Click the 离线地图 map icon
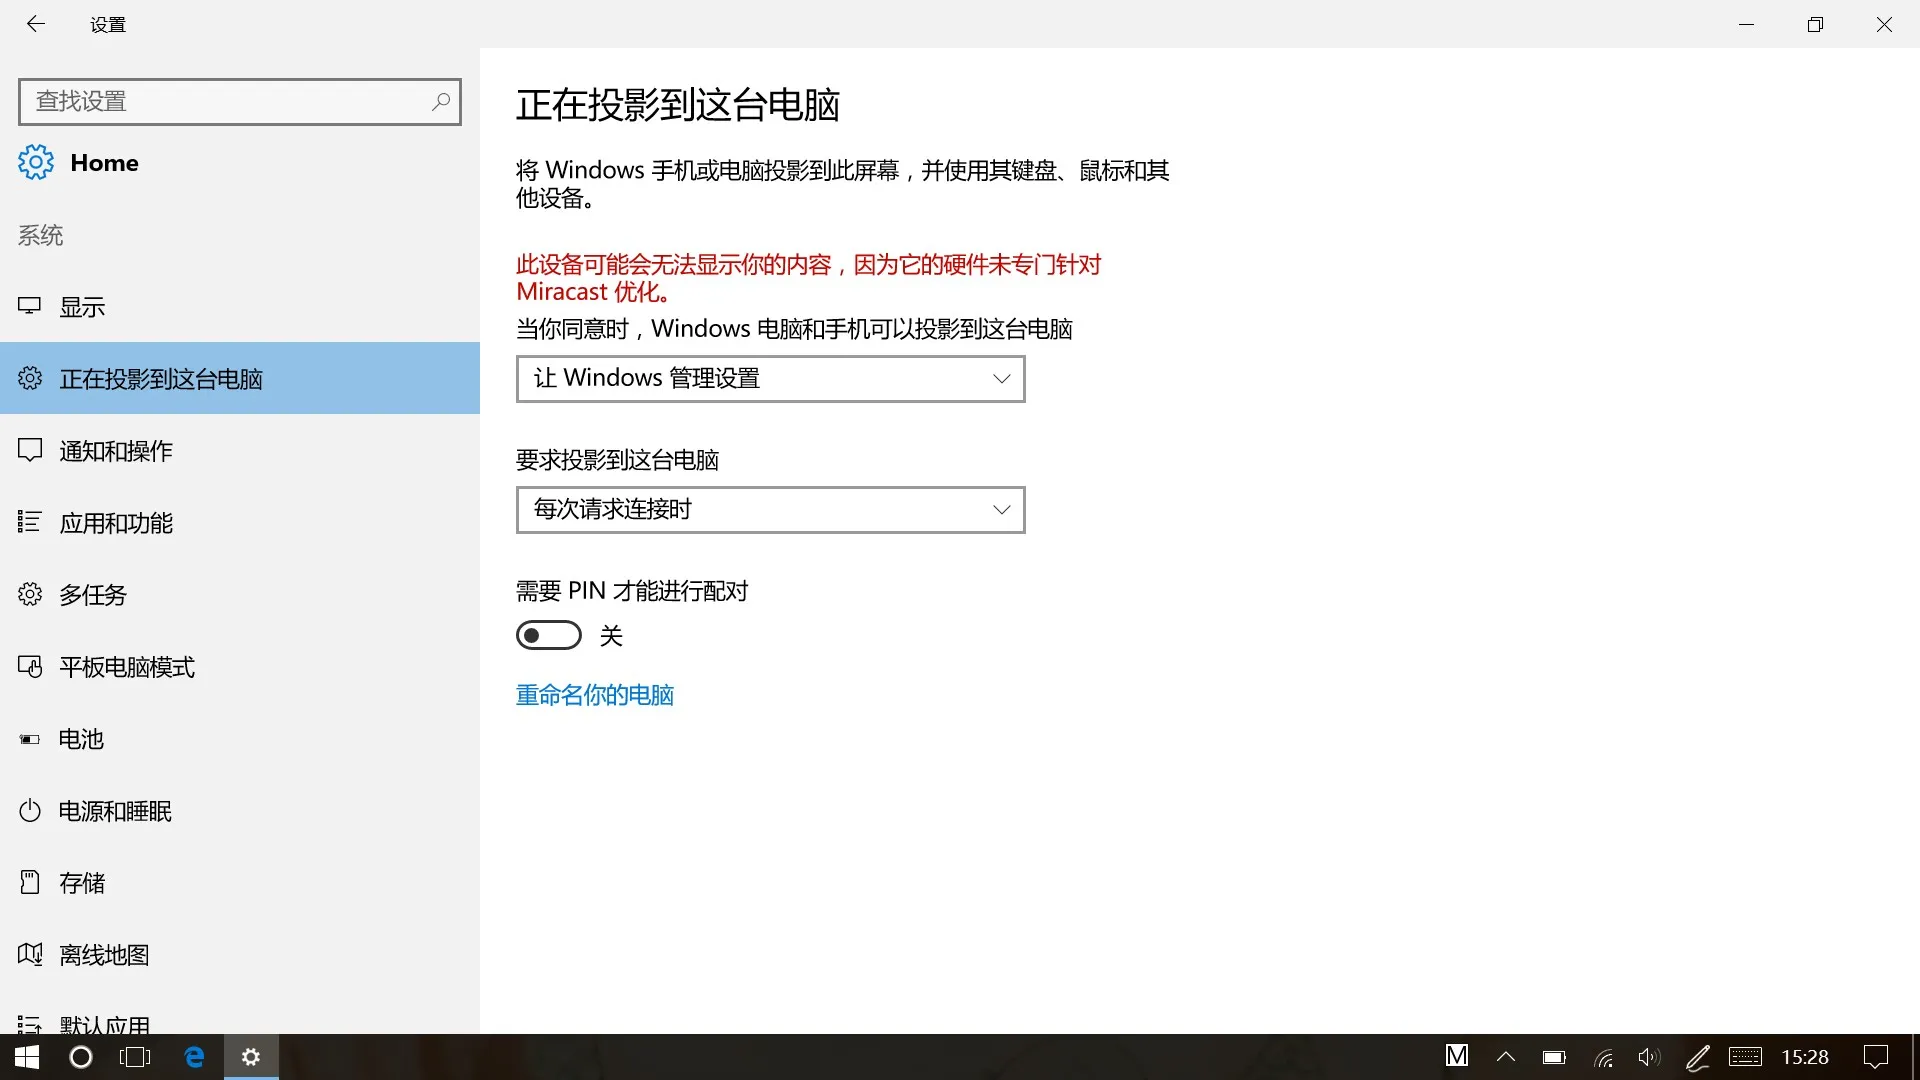Viewport: 1920px width, 1080px height. tap(30, 954)
